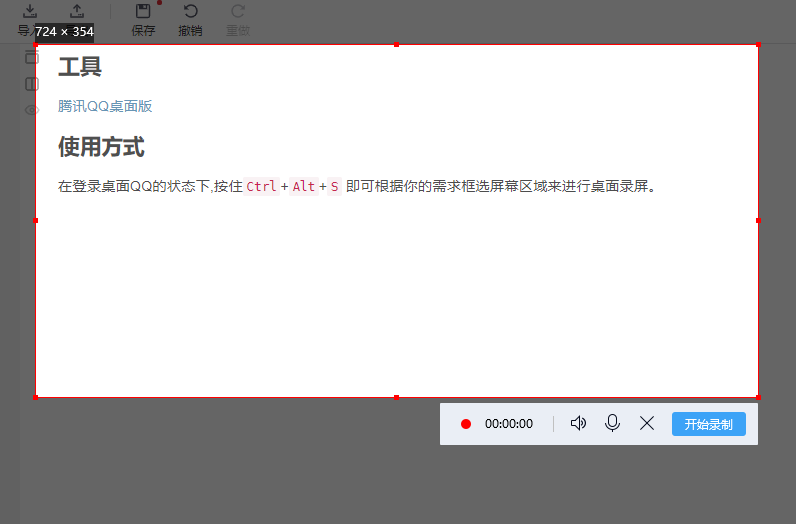This screenshot has width=796, height=524.
Task: Click the left edge middle selection handle
Action: click(x=36, y=220)
